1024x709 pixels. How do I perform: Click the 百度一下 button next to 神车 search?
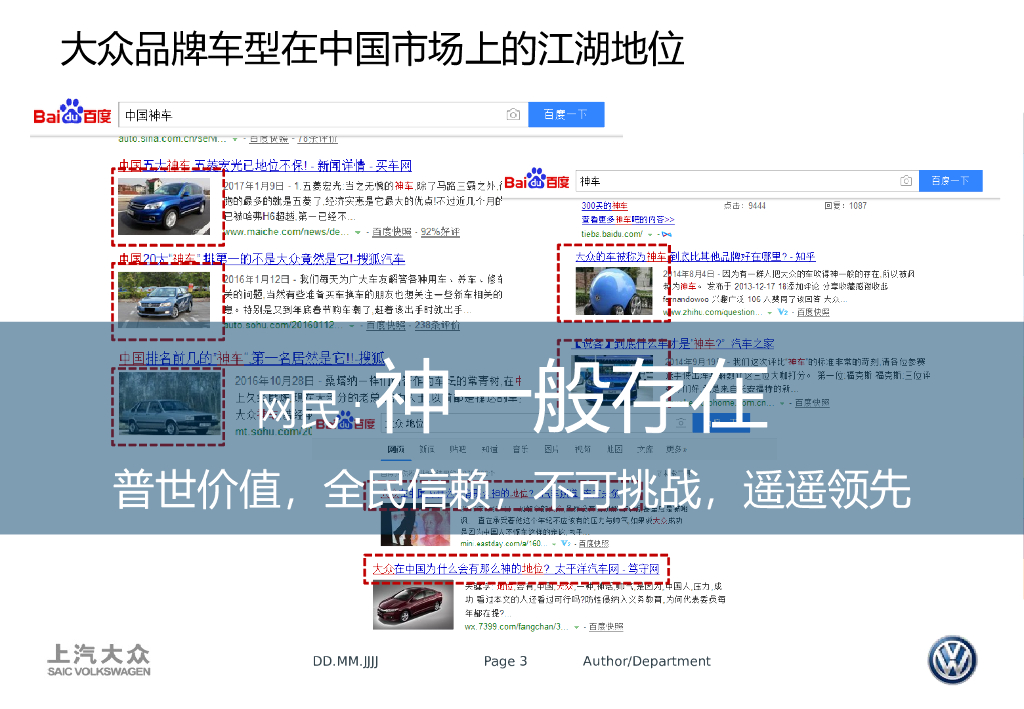(x=950, y=181)
